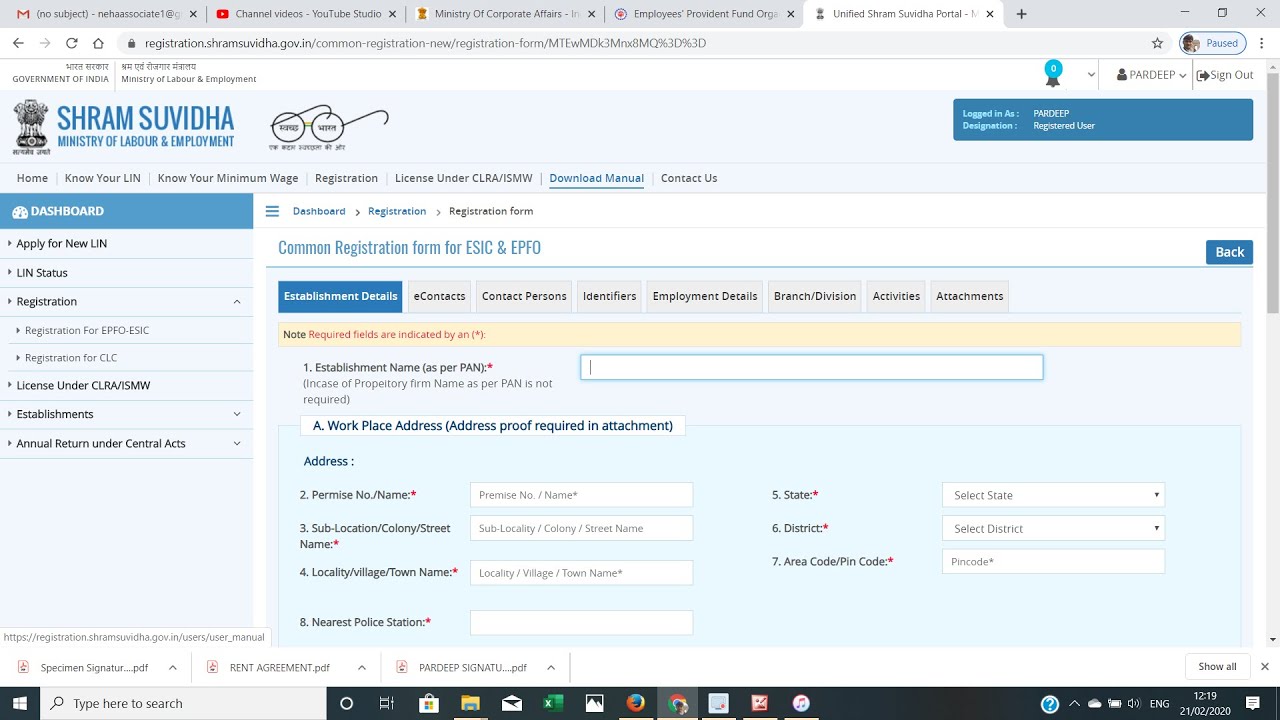
Task: Open Firefox from the taskbar
Action: 635,703
